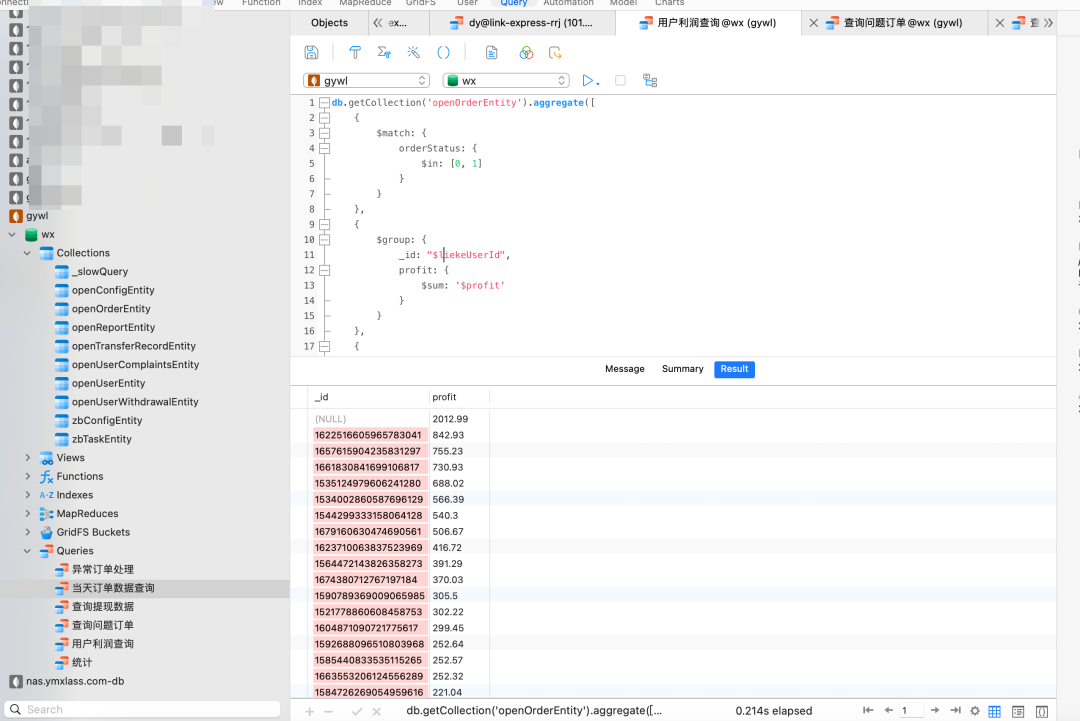Viewport: 1080px width, 721px height.
Task: Click the export result icon
Action: pos(555,52)
